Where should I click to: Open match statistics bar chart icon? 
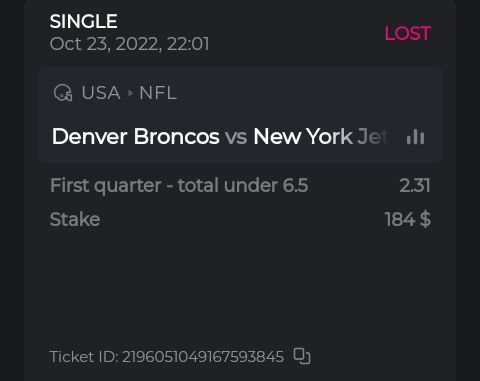point(415,137)
